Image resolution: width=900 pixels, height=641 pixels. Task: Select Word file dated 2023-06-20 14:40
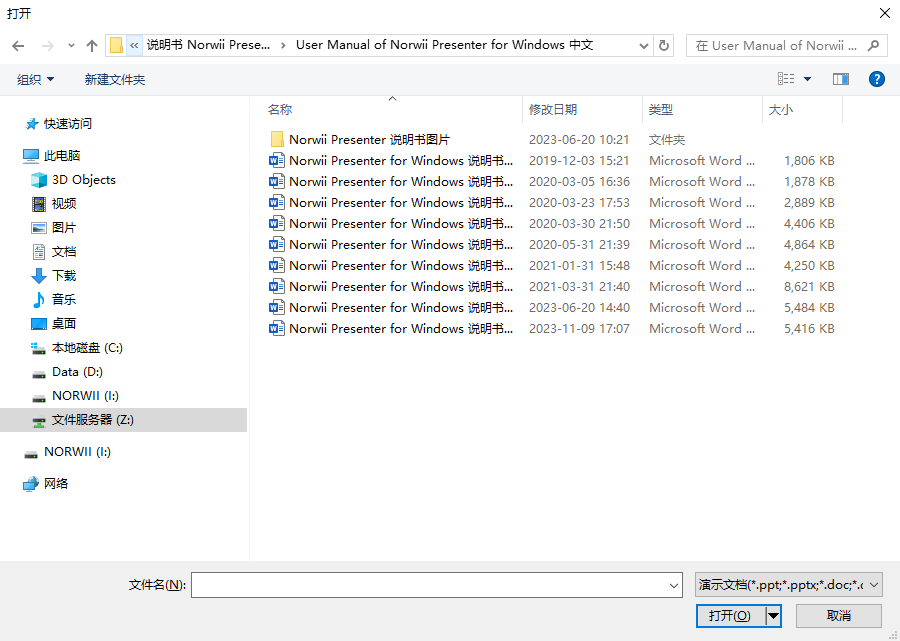tap(552, 308)
